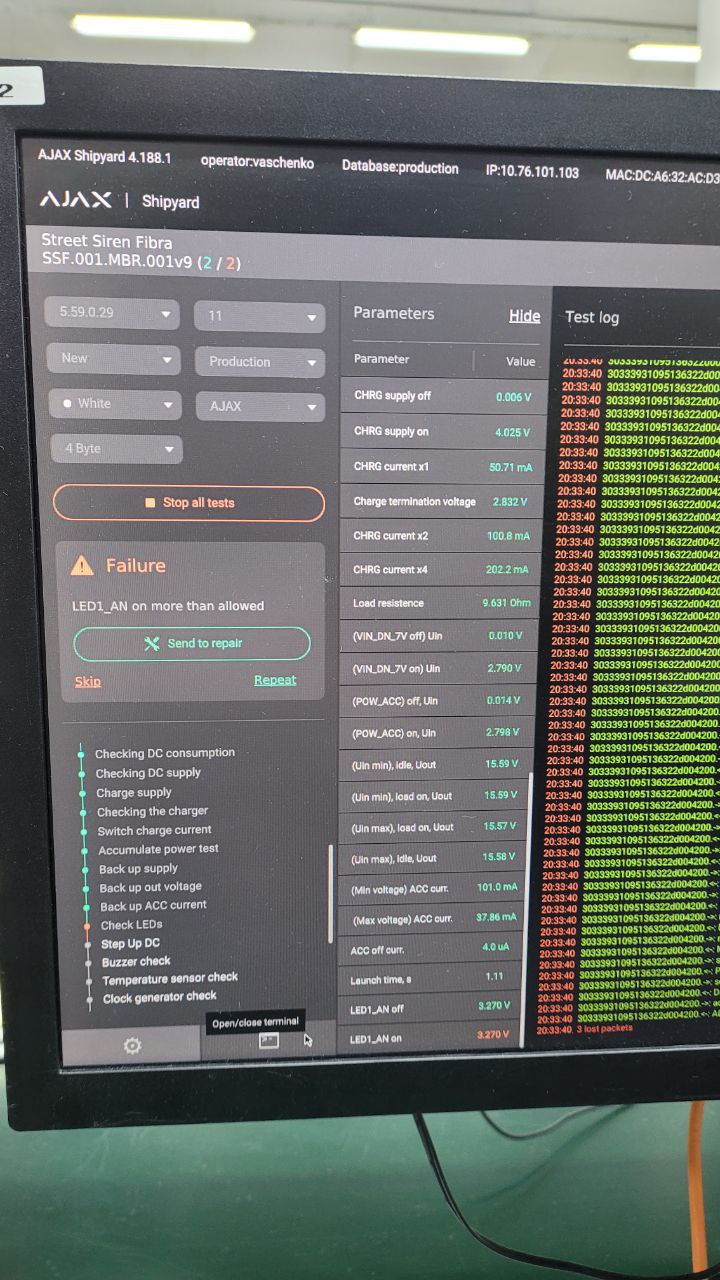The height and width of the screenshot is (1280, 720).
Task: Click the AJAX logo in the header
Action: coord(75,200)
